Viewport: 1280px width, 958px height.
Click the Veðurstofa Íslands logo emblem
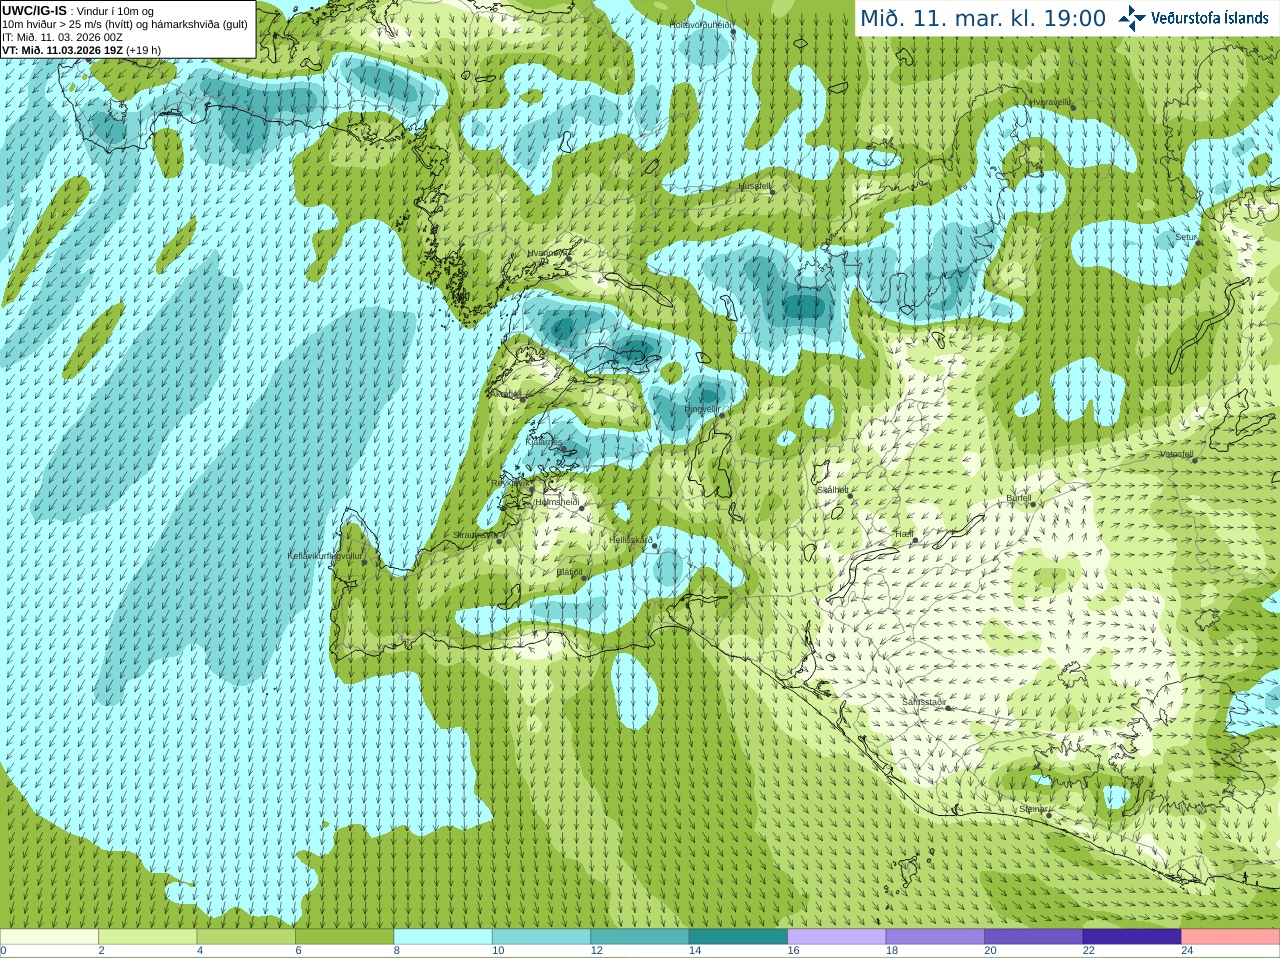[x=1132, y=18]
